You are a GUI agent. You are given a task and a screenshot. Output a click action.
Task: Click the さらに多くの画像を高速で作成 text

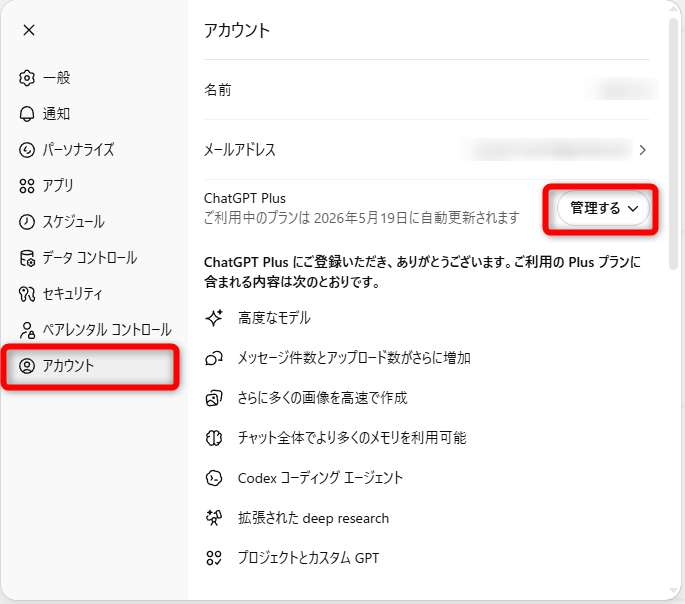click(x=322, y=398)
